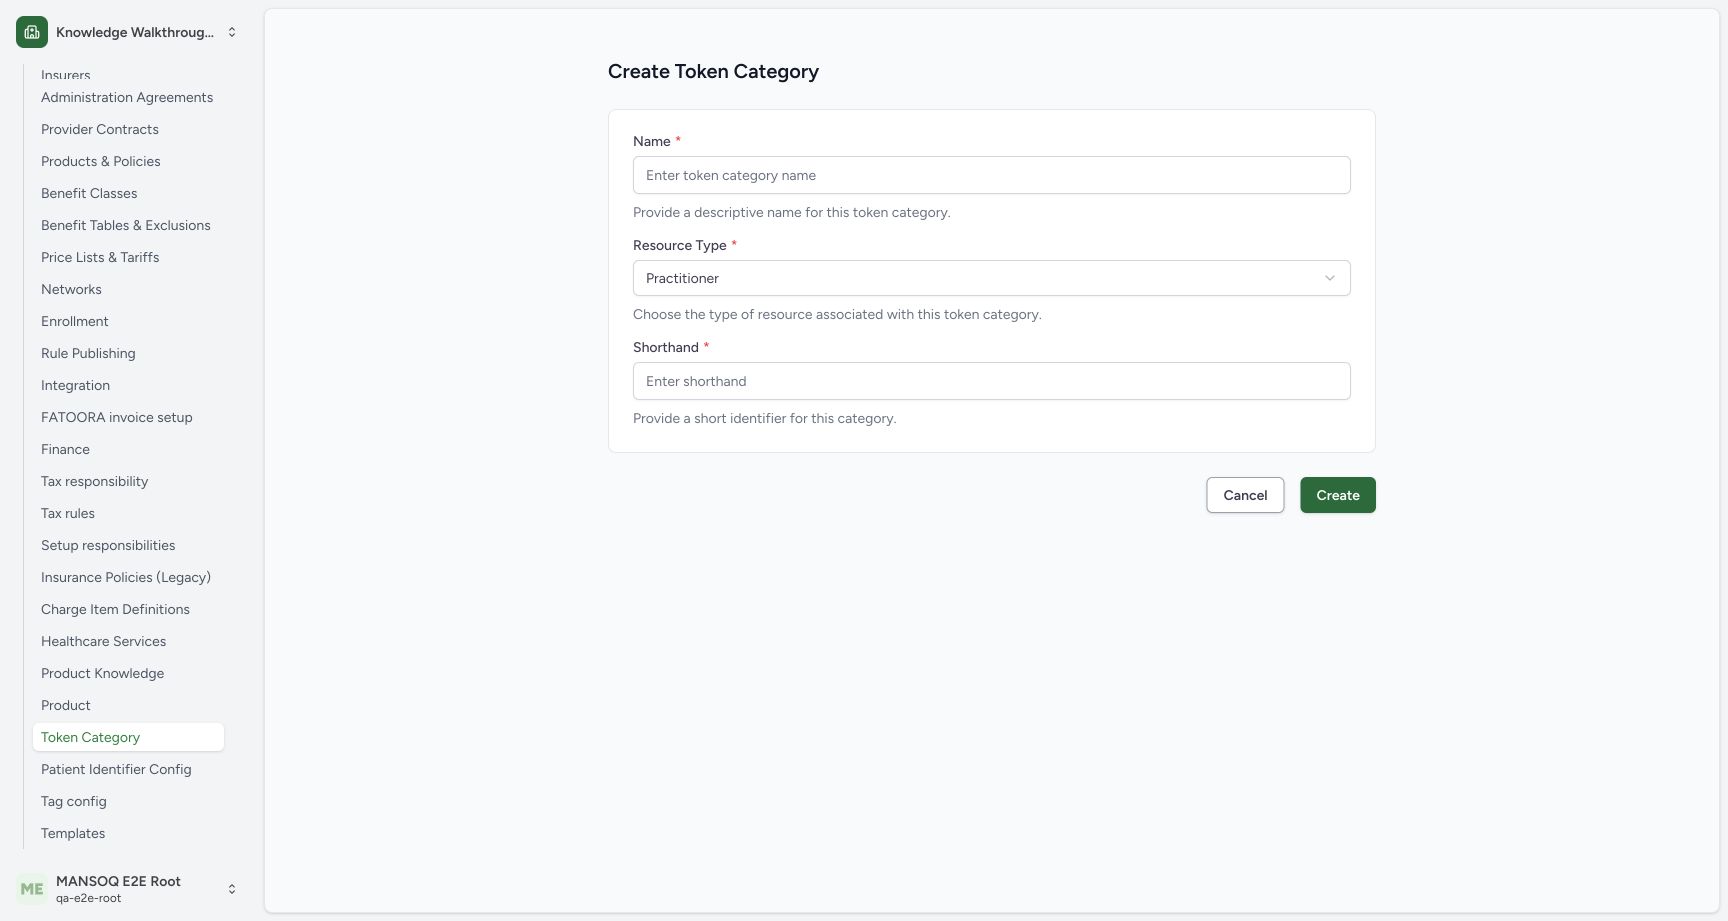The image size is (1728, 921).
Task: Click the partially visible Insurers item
Action: coord(66,74)
